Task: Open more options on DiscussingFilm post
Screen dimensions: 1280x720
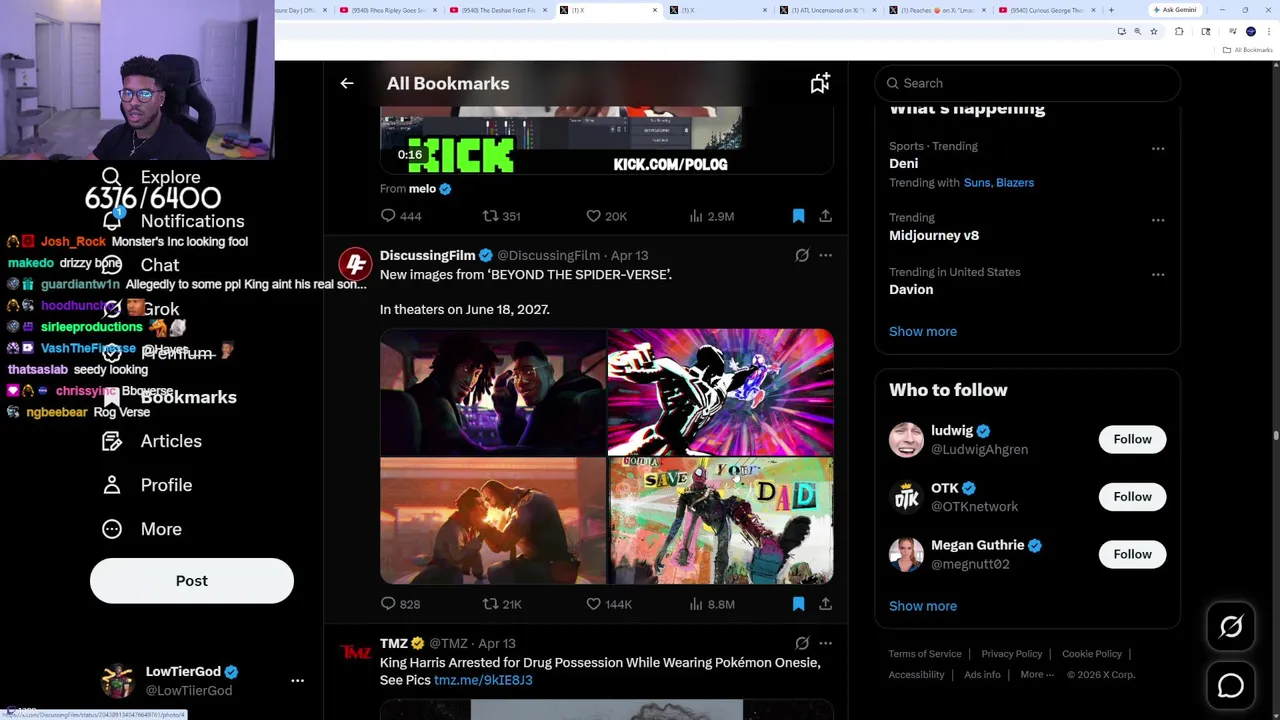Action: (825, 255)
